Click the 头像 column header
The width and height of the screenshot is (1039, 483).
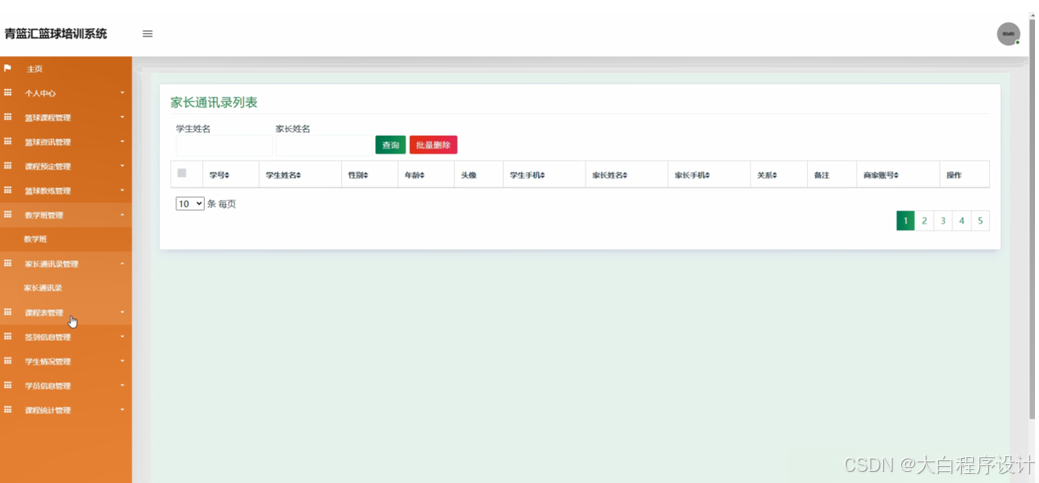click(x=468, y=176)
